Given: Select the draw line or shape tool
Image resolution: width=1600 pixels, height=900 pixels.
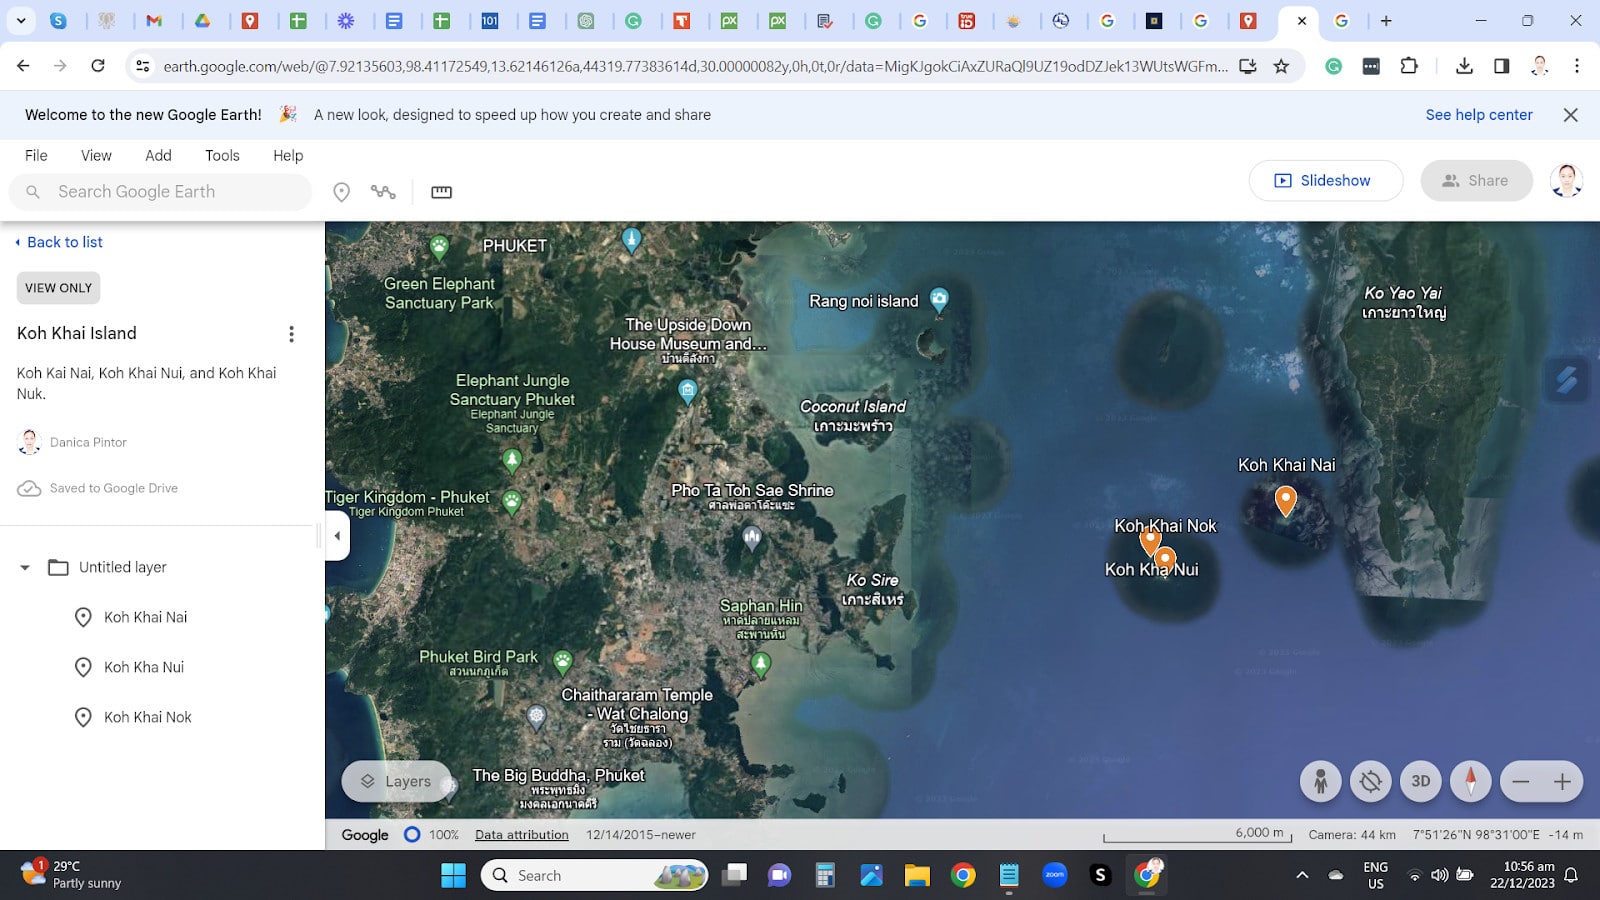Looking at the screenshot, I should (383, 191).
